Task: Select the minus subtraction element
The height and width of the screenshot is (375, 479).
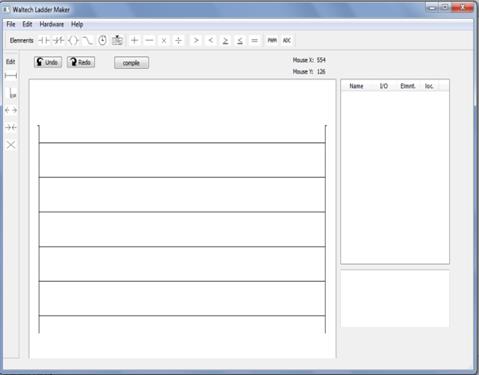Action: pyautogui.click(x=149, y=41)
